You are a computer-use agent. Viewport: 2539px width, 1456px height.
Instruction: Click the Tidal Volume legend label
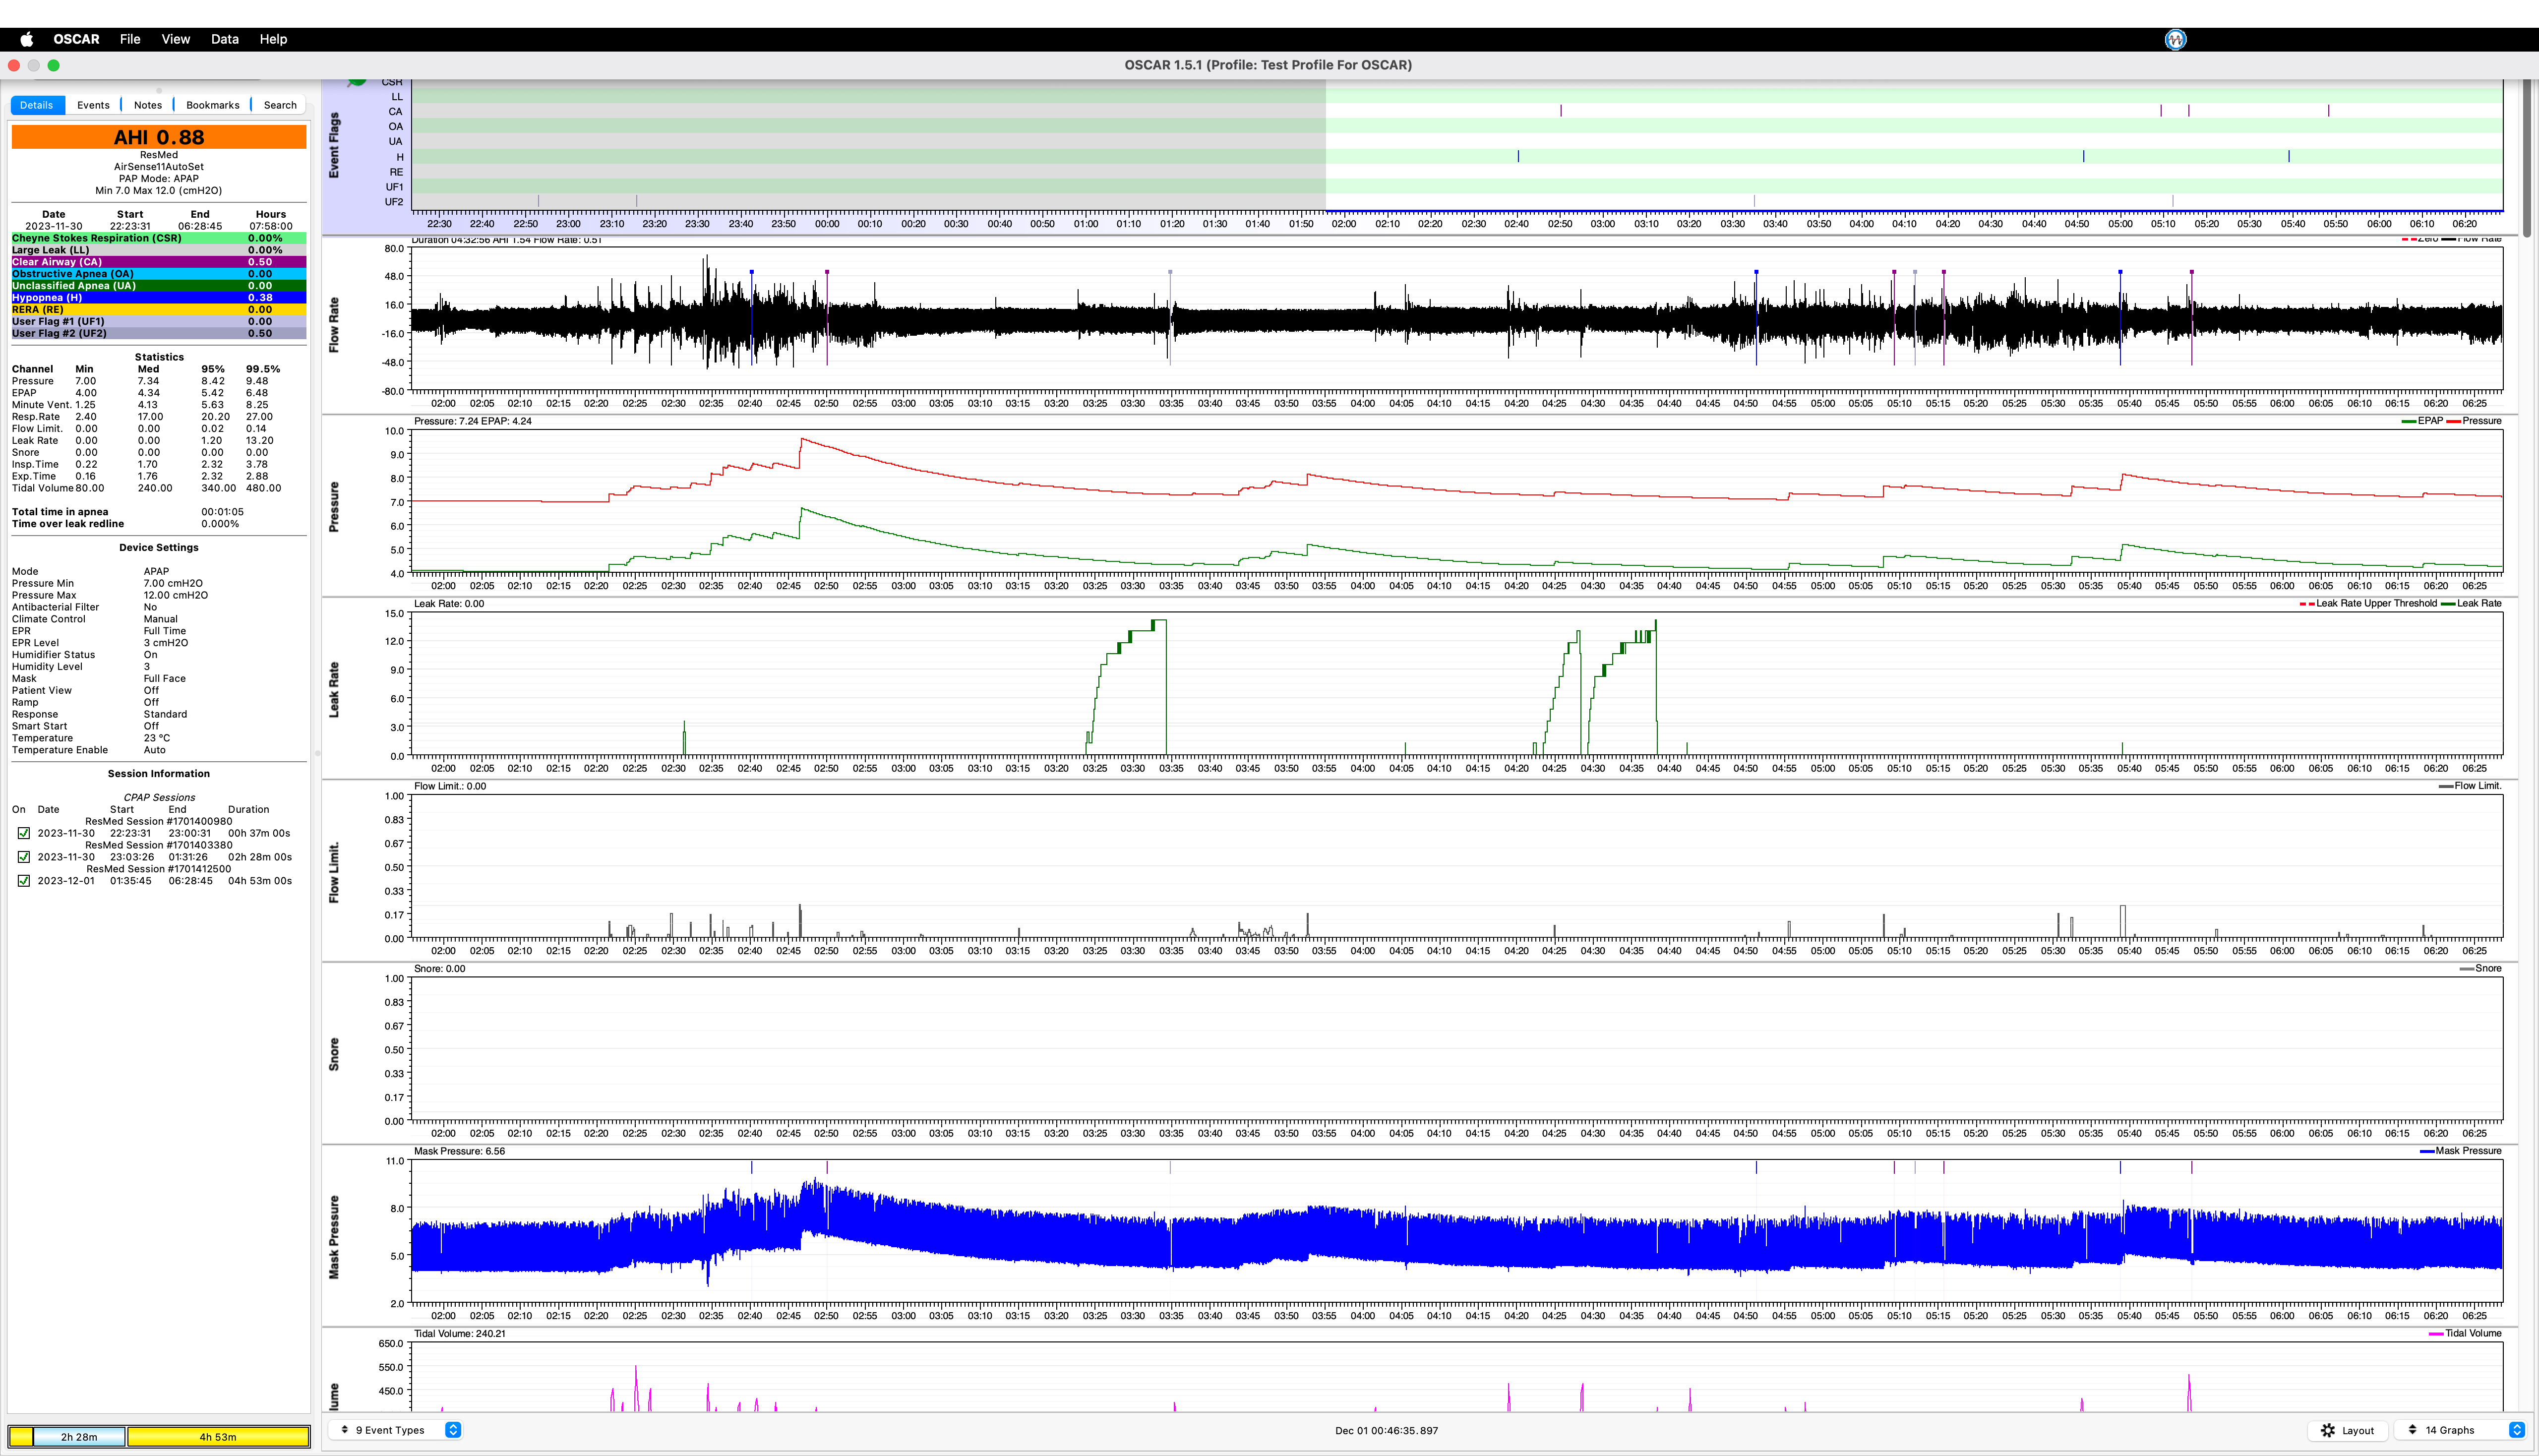click(x=2465, y=1334)
